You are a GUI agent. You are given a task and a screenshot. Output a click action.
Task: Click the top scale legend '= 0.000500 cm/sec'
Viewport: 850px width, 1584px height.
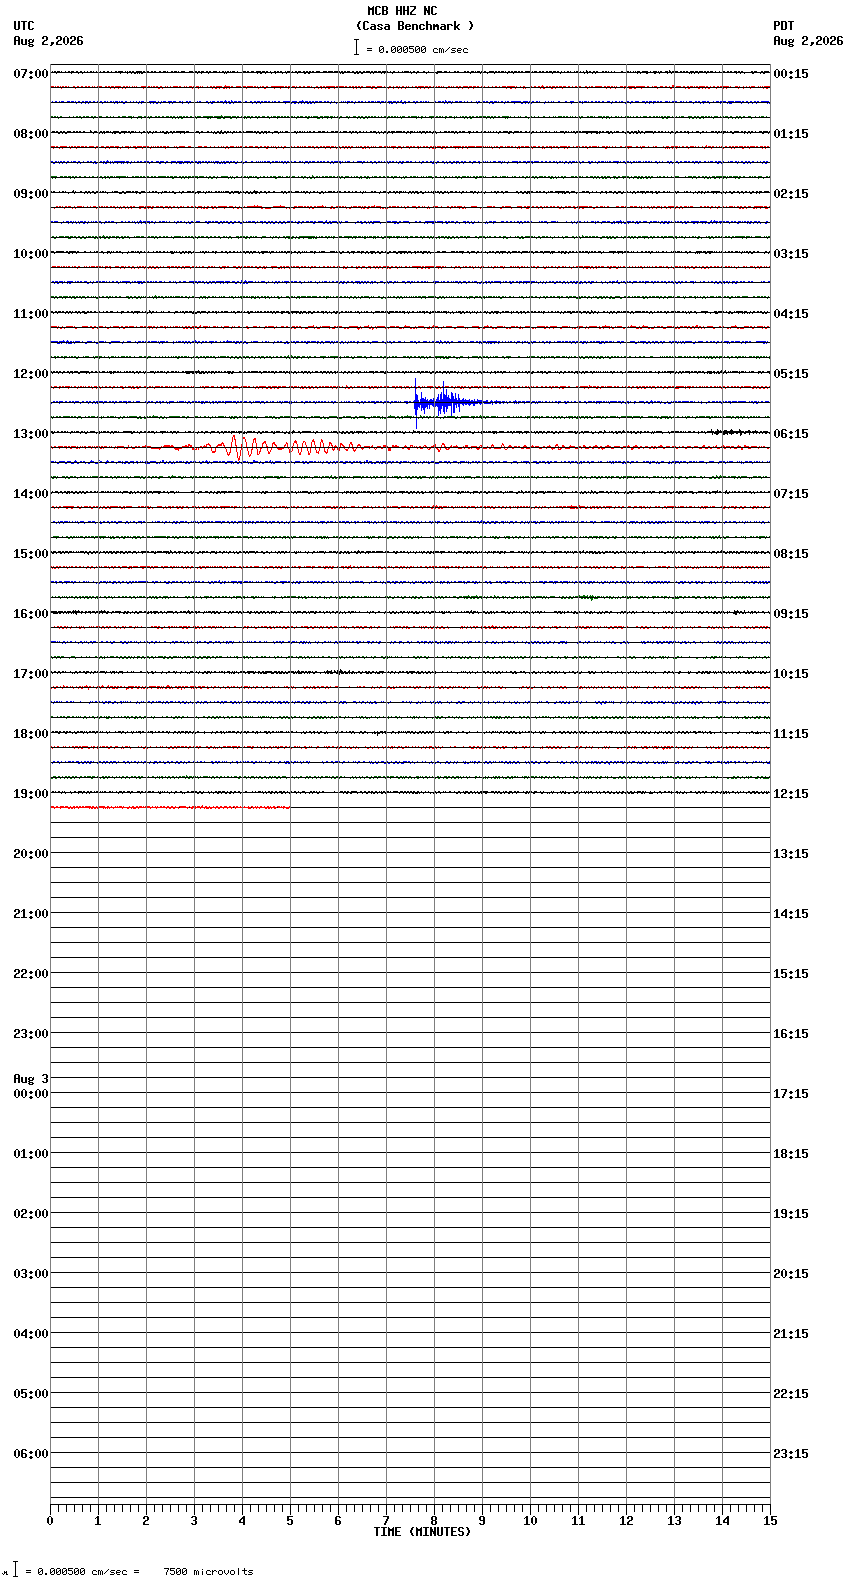point(417,49)
